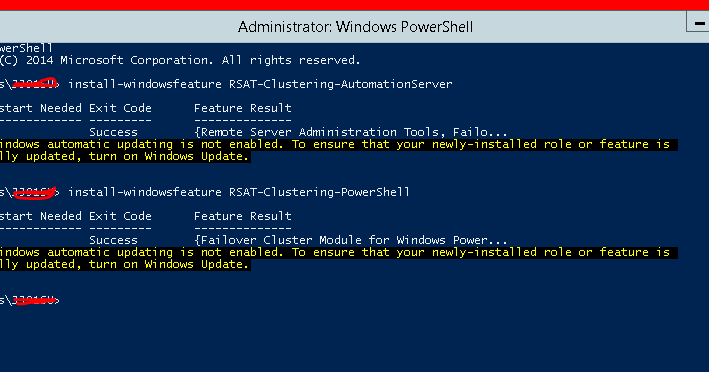Viewport: 709px width, 372px height.
Task: Click the second Feature Result column header
Action: [243, 217]
